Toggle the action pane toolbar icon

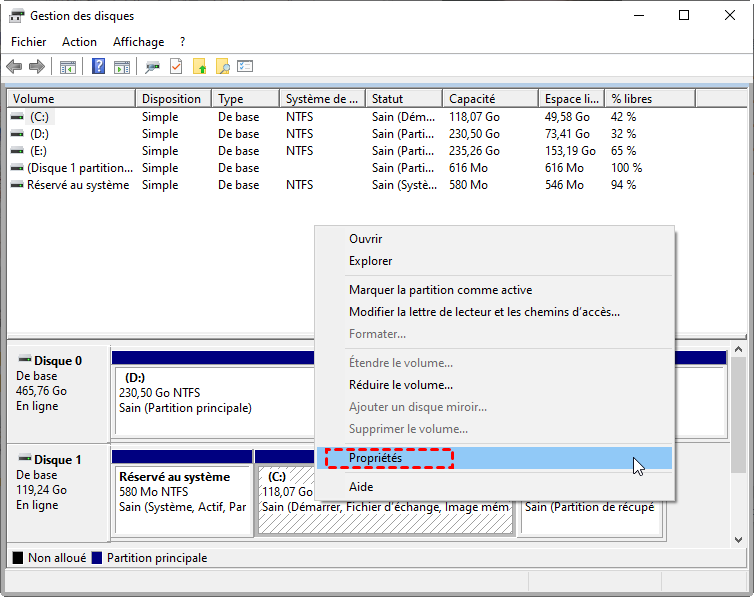click(x=122, y=67)
